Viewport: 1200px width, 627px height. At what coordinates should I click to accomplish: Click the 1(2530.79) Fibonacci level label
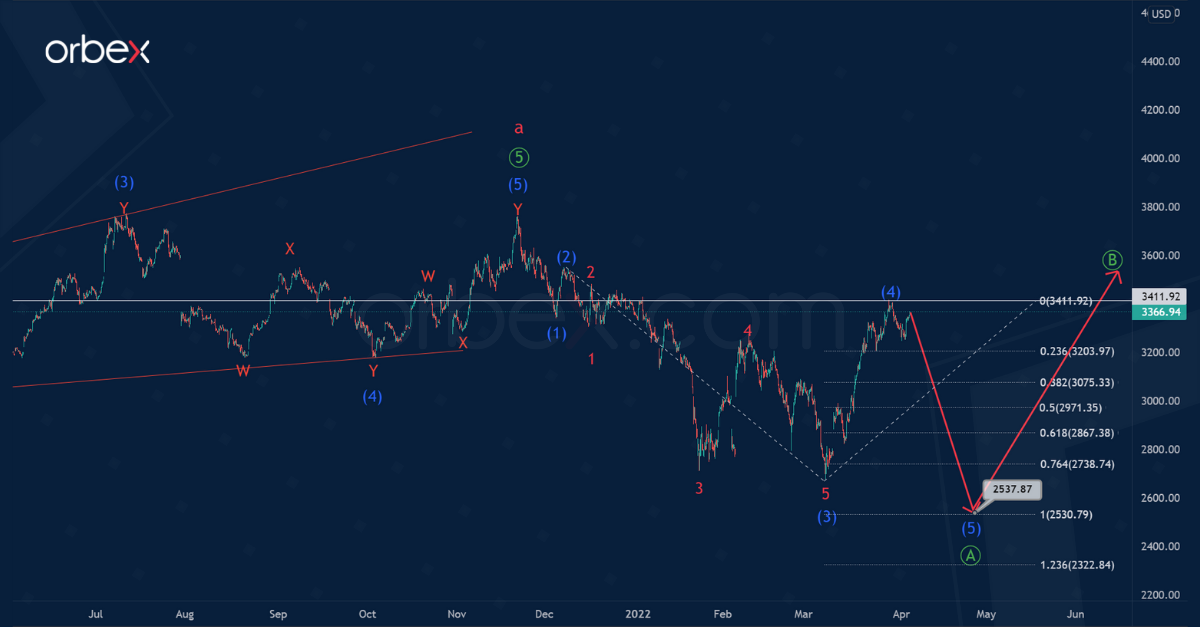(1068, 514)
